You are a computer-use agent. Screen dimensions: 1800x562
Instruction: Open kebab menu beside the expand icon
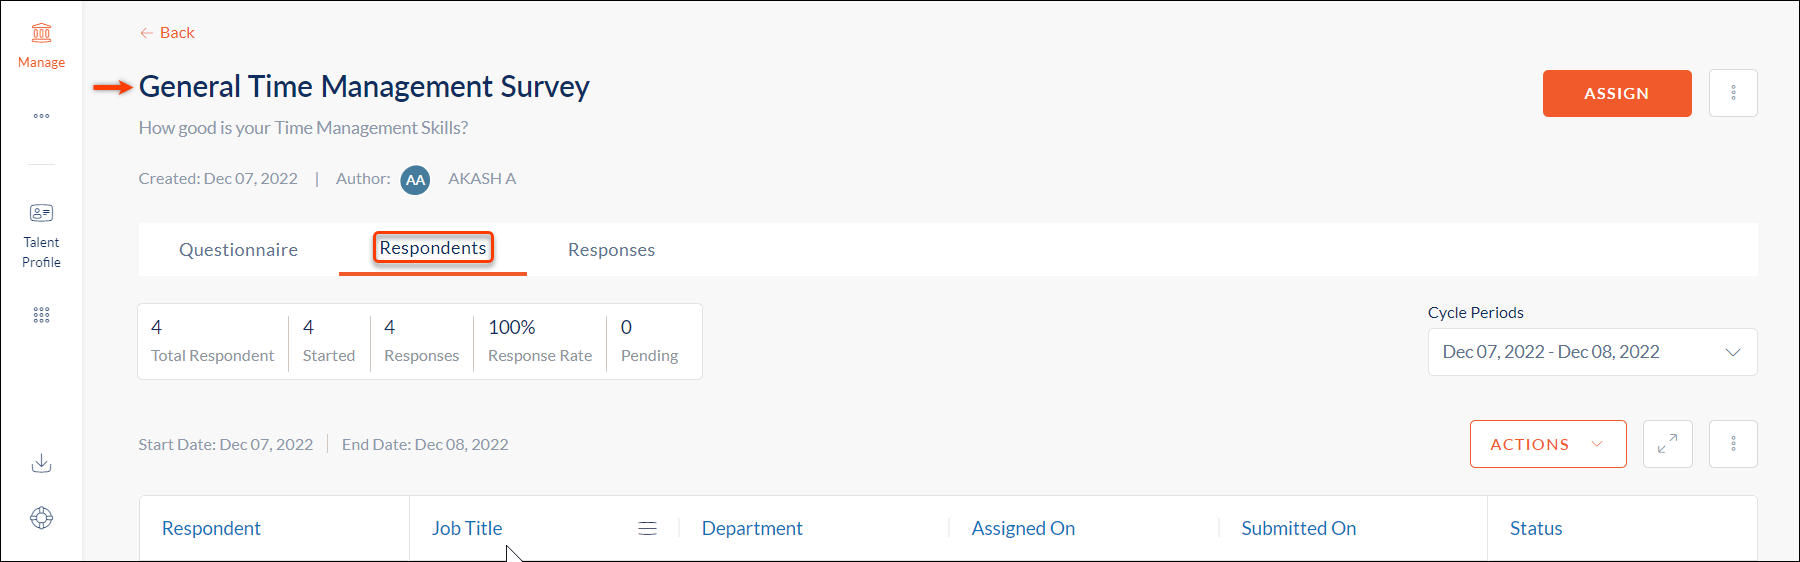tap(1733, 444)
